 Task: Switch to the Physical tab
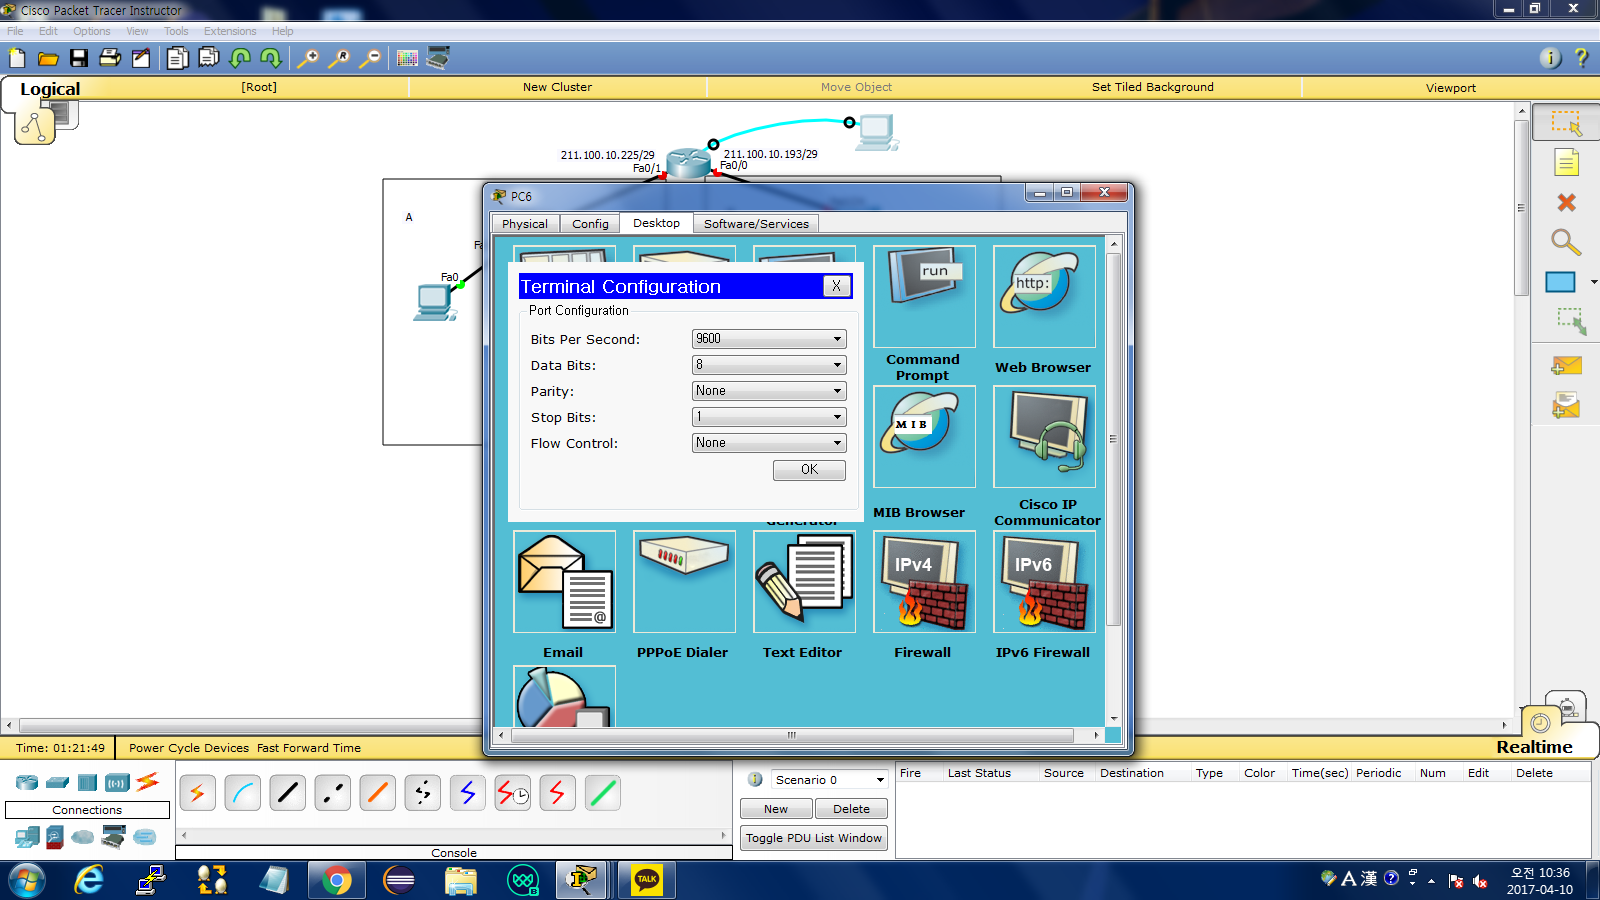coord(525,224)
